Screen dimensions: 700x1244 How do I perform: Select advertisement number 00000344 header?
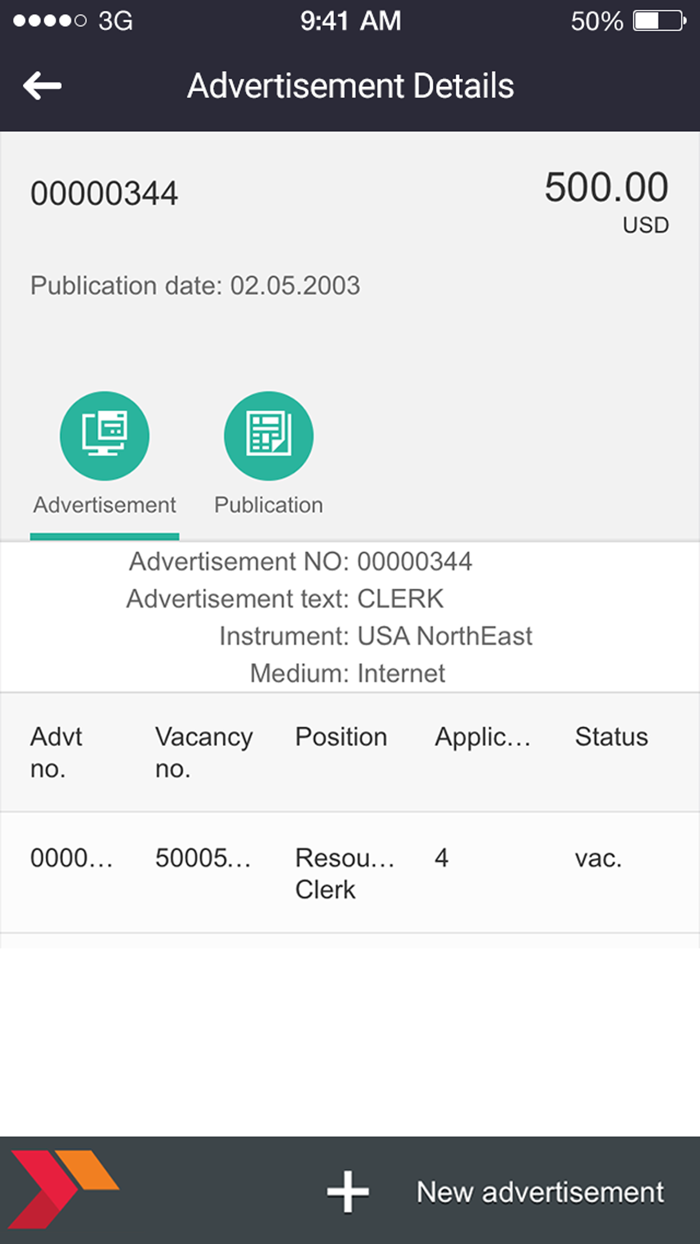click(x=104, y=193)
